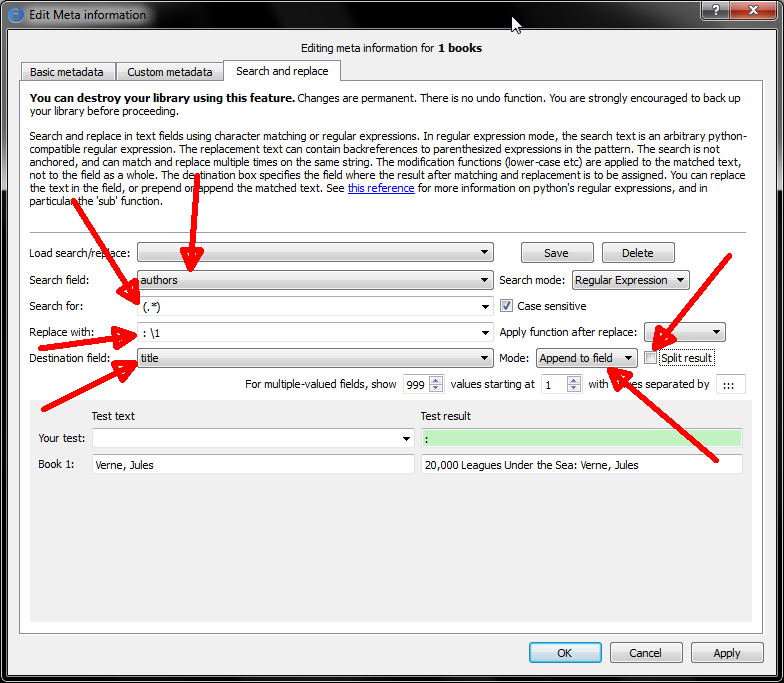Image resolution: width=784 pixels, height=683 pixels.
Task: Switch to the Basic metadata tab
Action: (68, 72)
